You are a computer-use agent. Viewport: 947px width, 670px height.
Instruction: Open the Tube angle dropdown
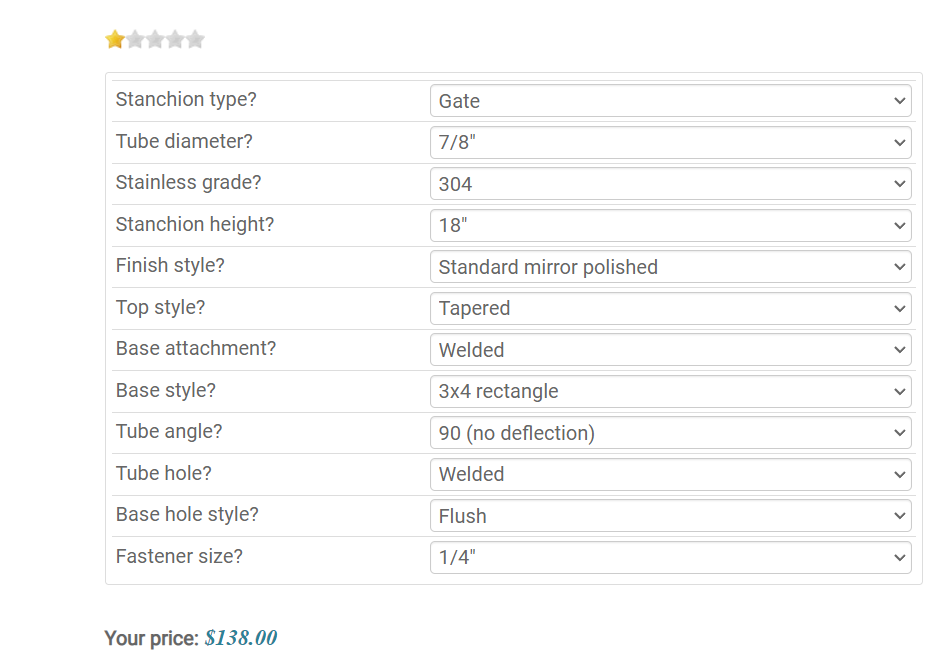670,433
